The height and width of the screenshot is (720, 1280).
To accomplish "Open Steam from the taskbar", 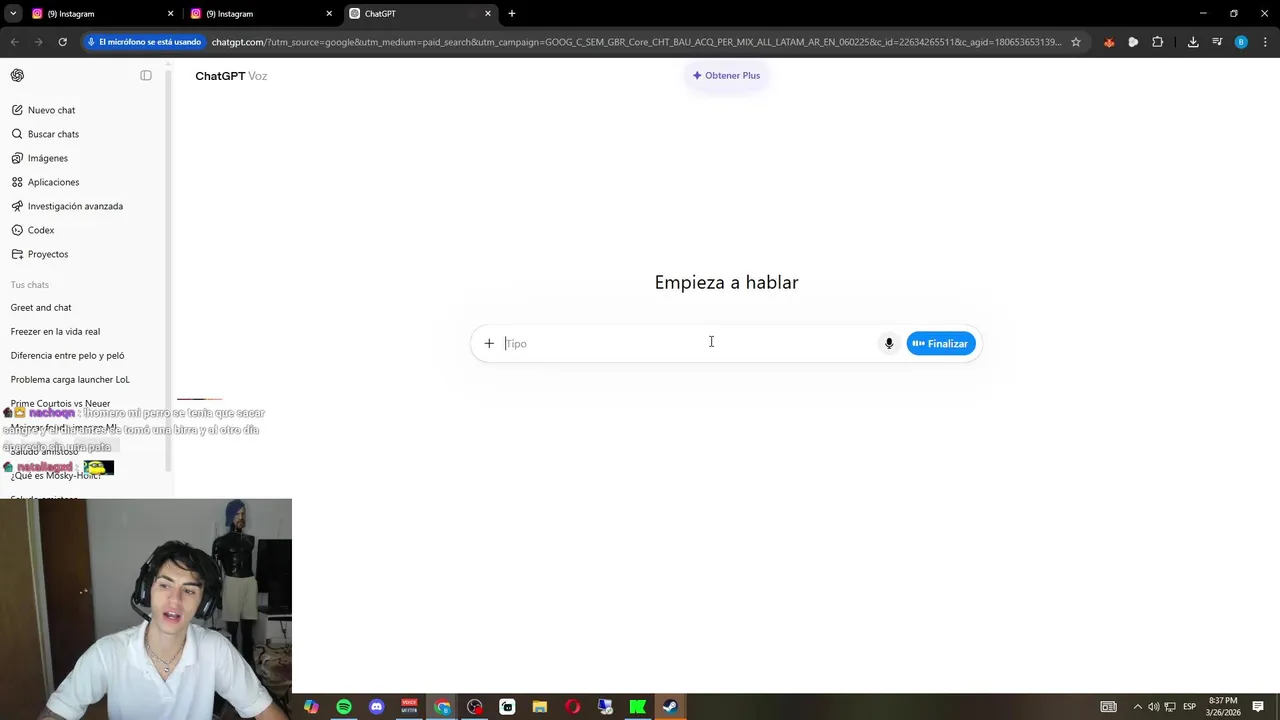I will pyautogui.click(x=670, y=707).
